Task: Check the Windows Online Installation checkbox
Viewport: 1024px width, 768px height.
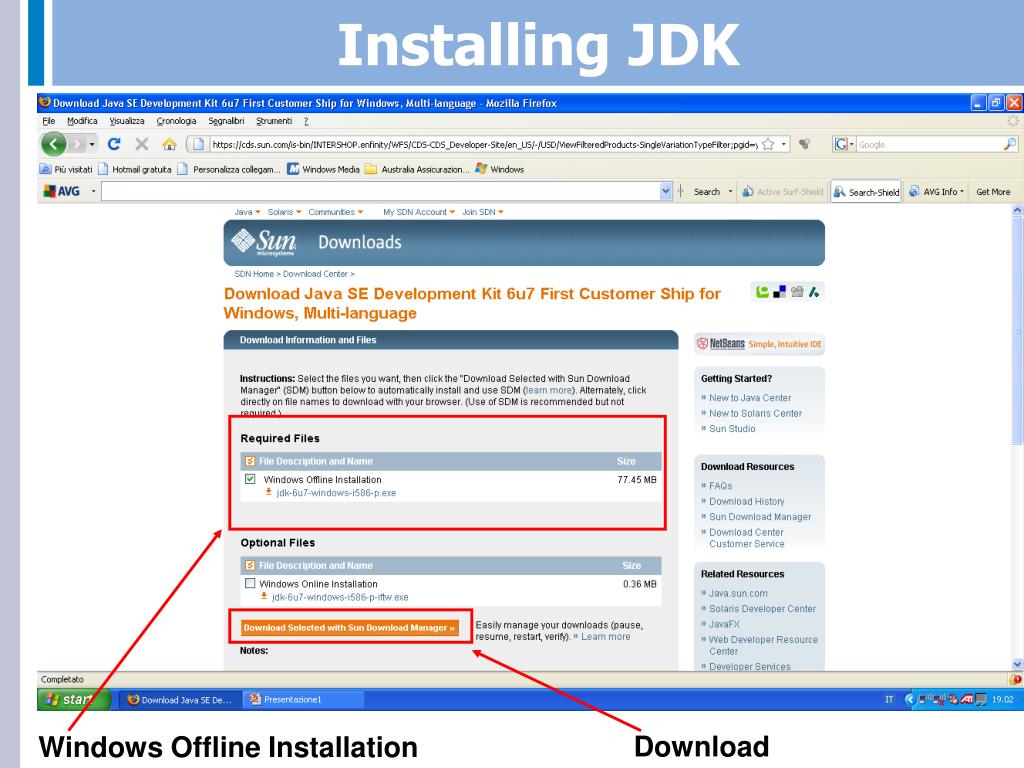Action: pos(250,583)
